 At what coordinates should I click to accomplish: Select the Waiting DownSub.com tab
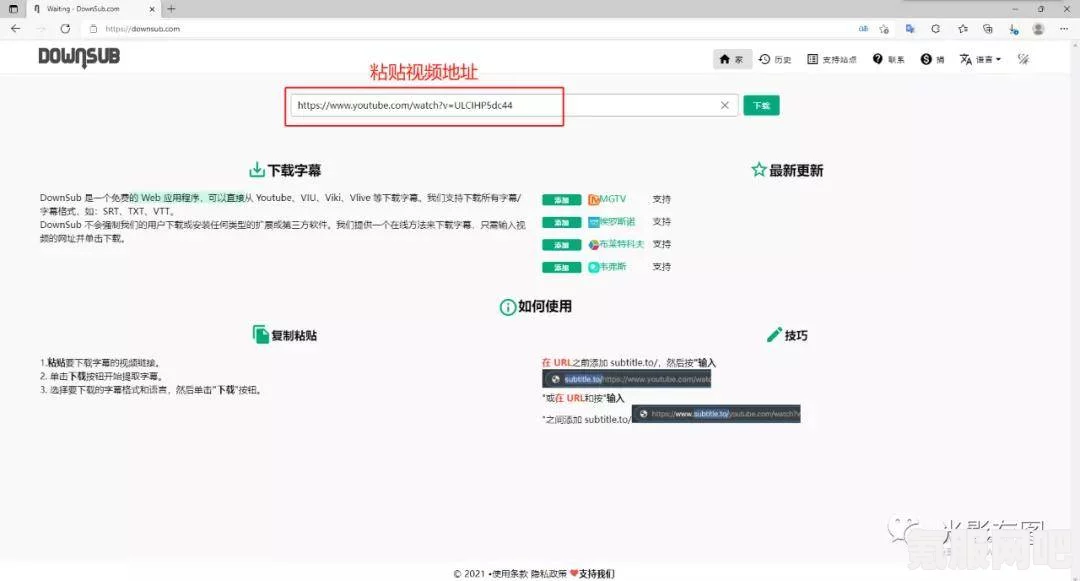[x=93, y=9]
